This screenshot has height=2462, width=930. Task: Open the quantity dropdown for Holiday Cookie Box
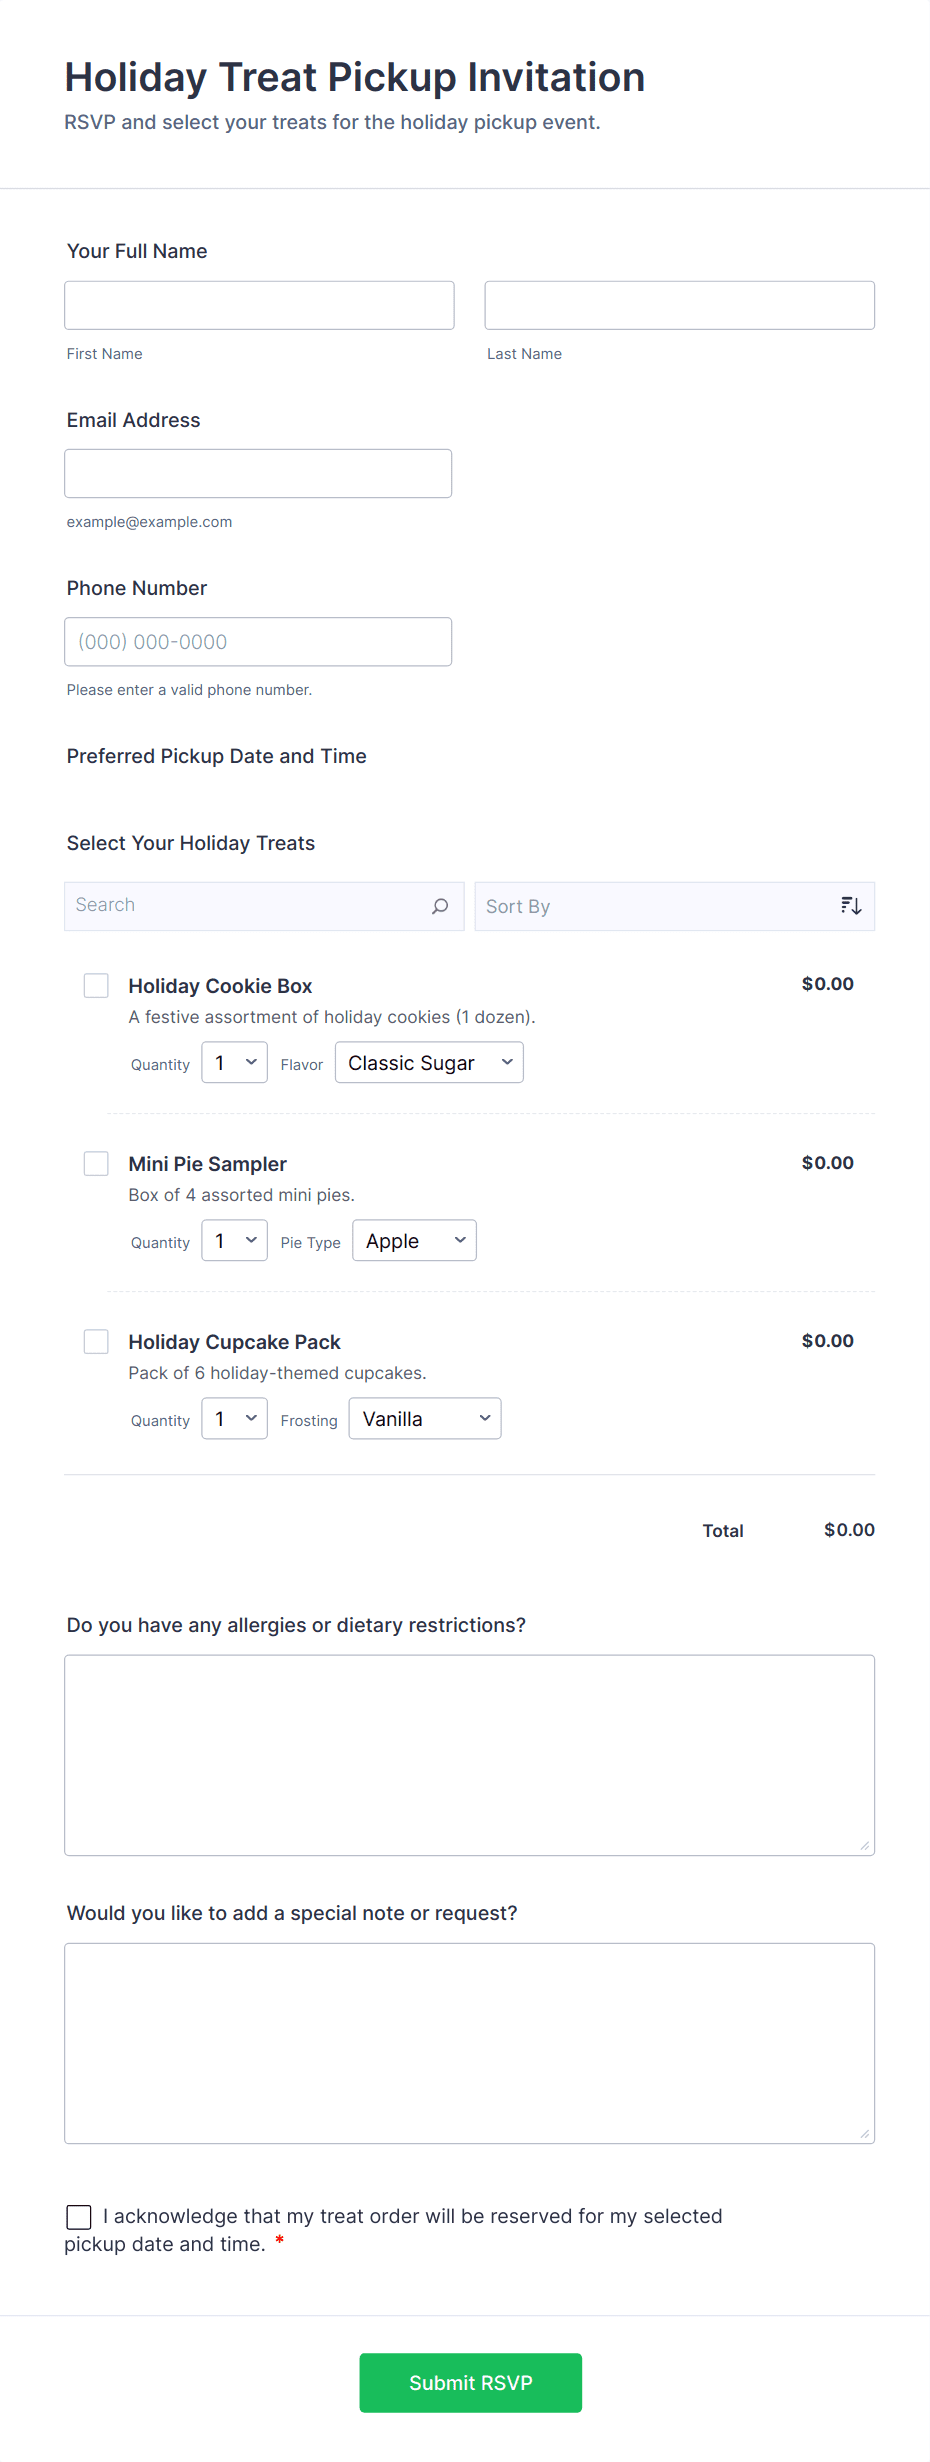[233, 1062]
